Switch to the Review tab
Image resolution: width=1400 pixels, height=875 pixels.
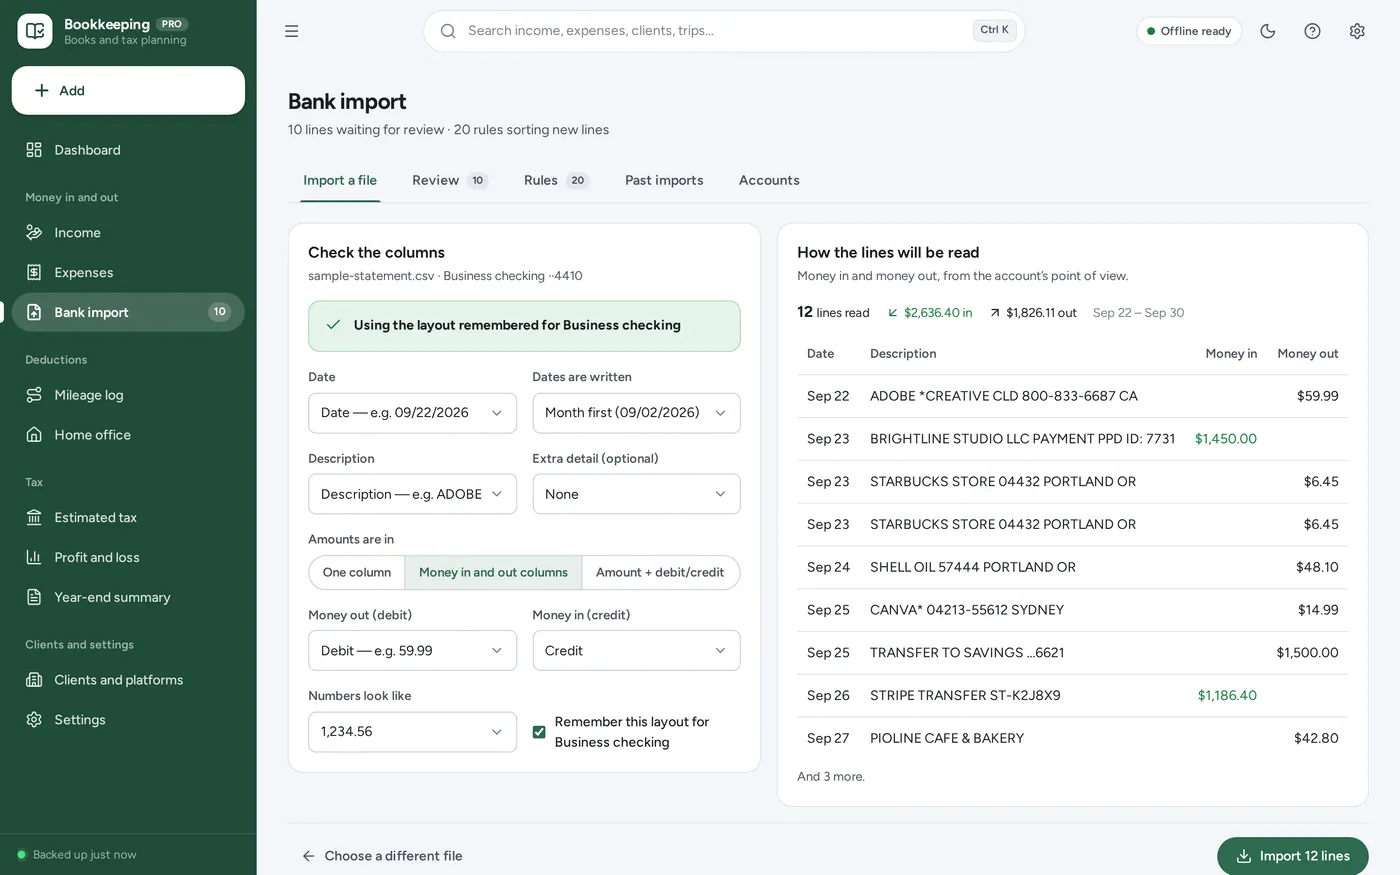coord(450,181)
